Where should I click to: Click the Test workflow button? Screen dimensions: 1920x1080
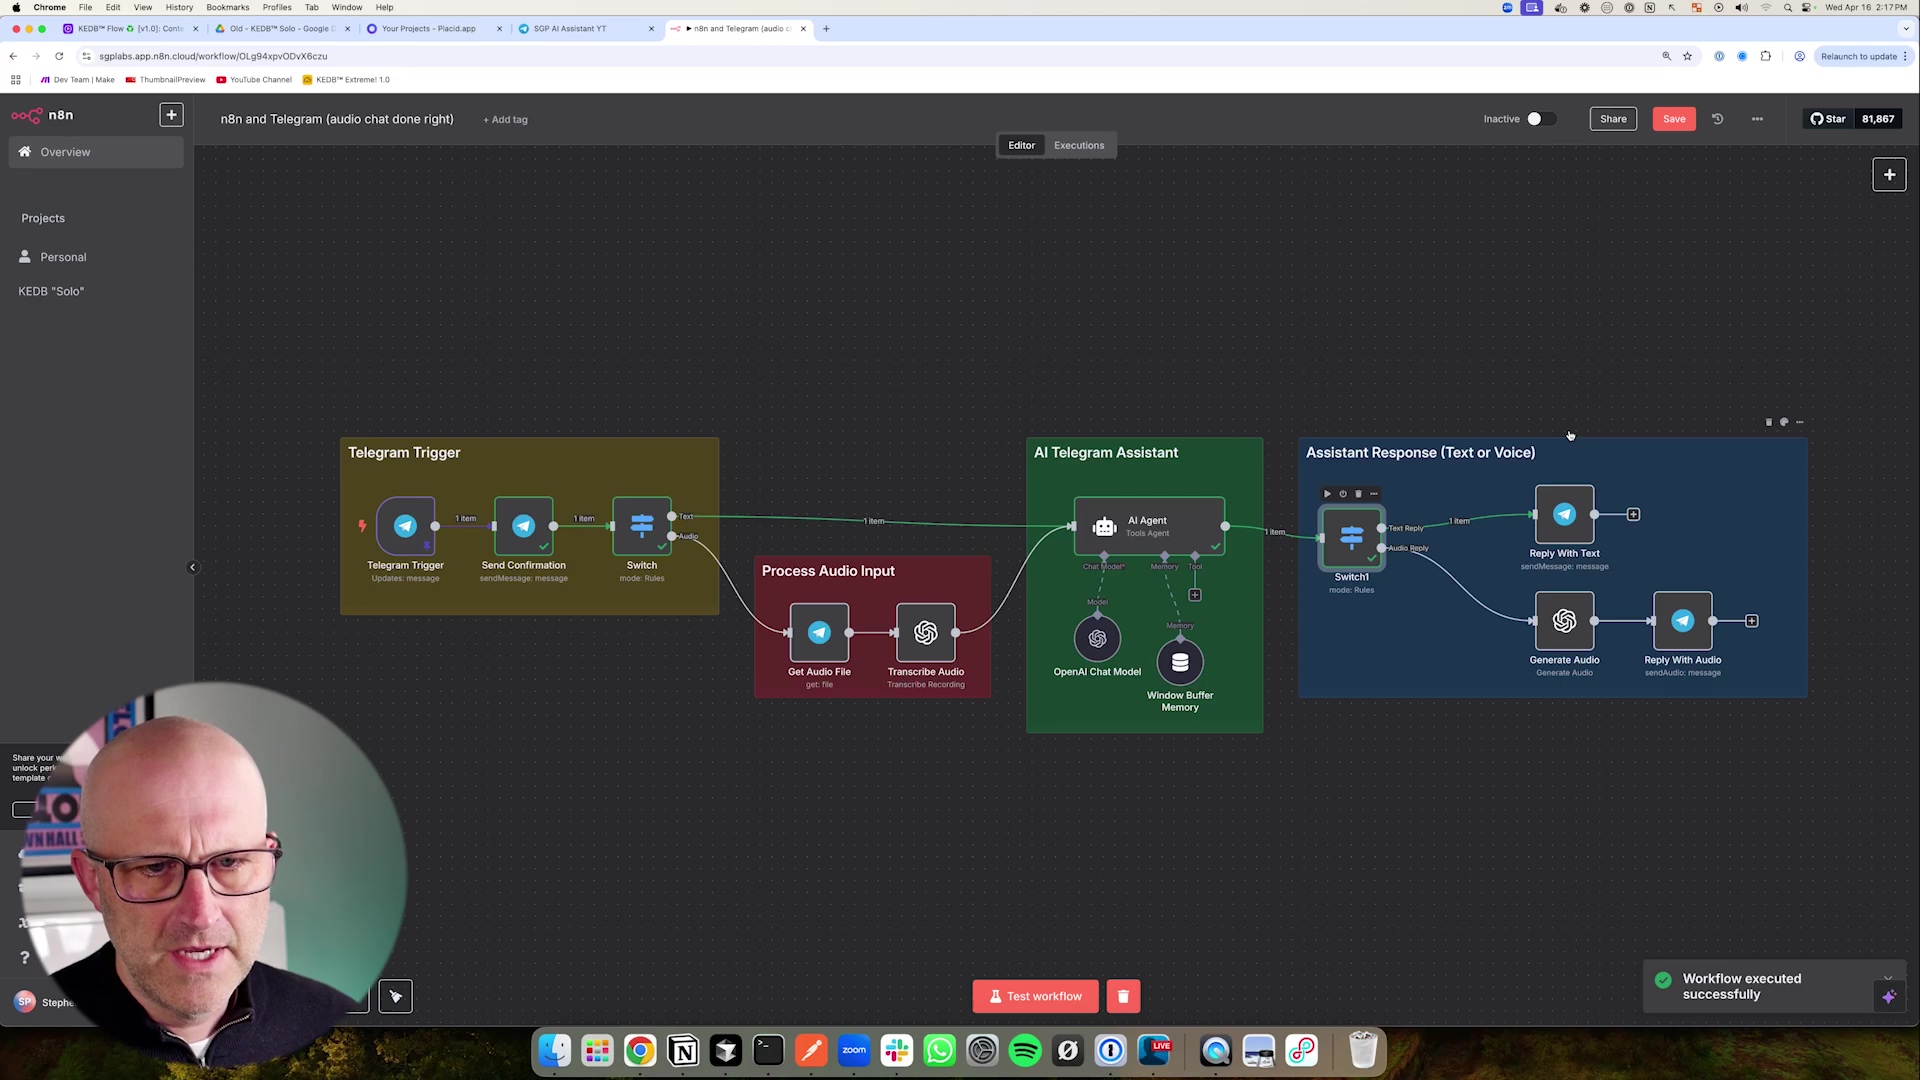click(x=1035, y=996)
